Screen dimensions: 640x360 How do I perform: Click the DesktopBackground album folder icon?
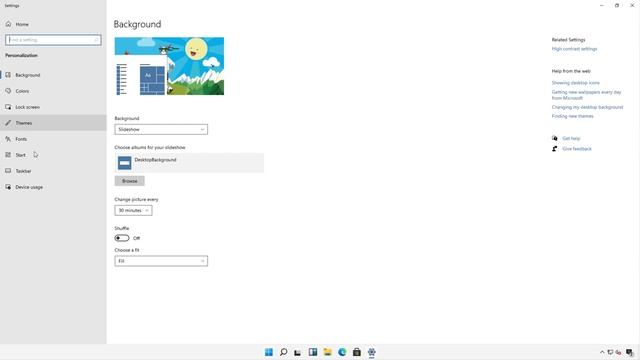click(124, 163)
